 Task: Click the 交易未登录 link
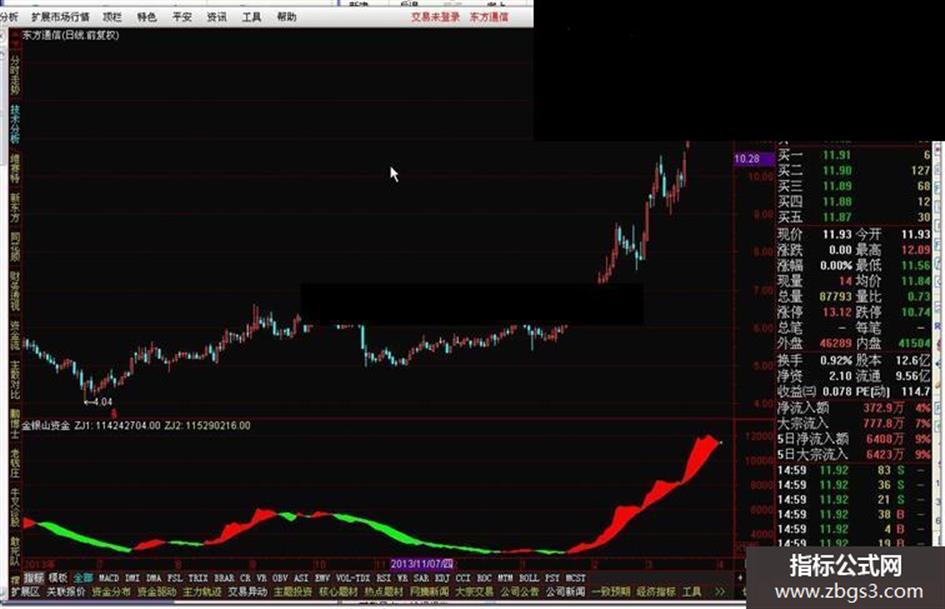[x=436, y=17]
